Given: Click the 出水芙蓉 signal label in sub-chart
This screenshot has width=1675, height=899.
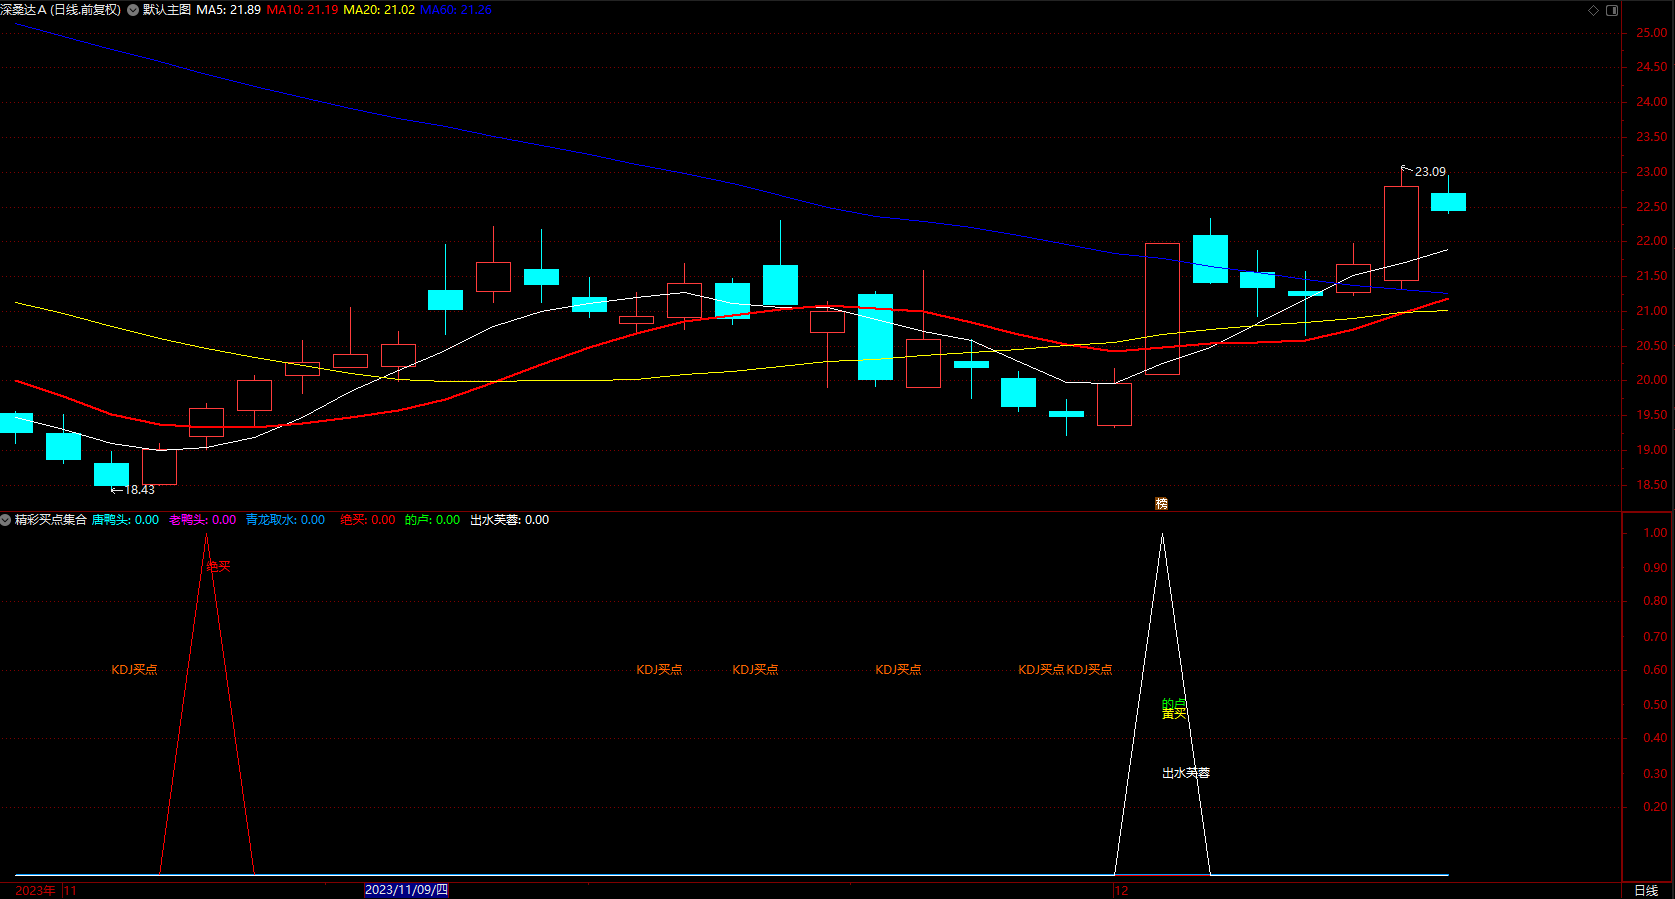Looking at the screenshot, I should click(x=1186, y=773).
